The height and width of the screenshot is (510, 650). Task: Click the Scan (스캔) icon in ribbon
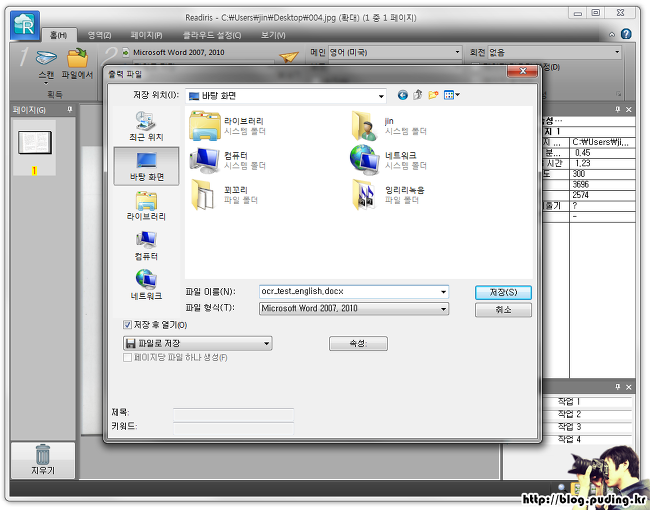[x=46, y=58]
